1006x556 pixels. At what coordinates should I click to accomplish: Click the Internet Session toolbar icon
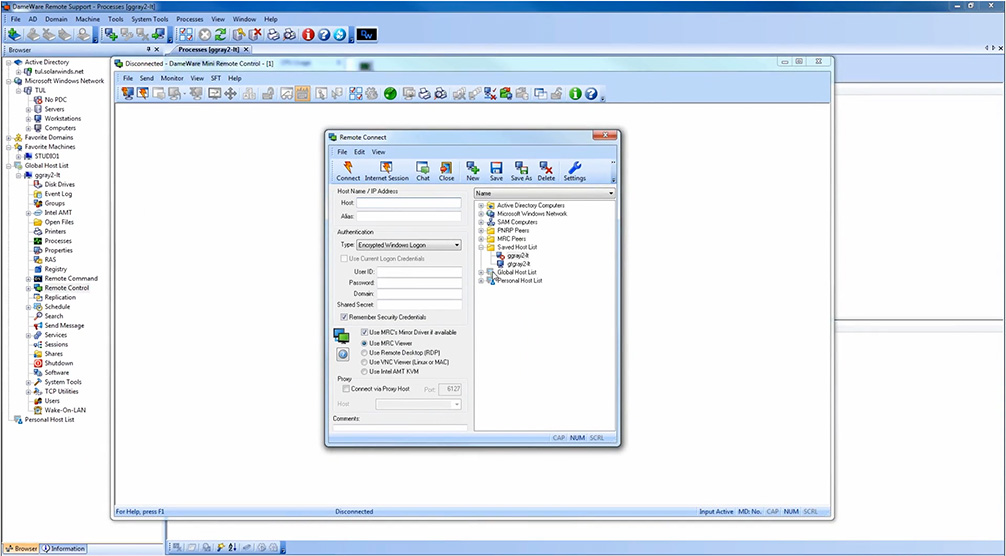pos(386,171)
